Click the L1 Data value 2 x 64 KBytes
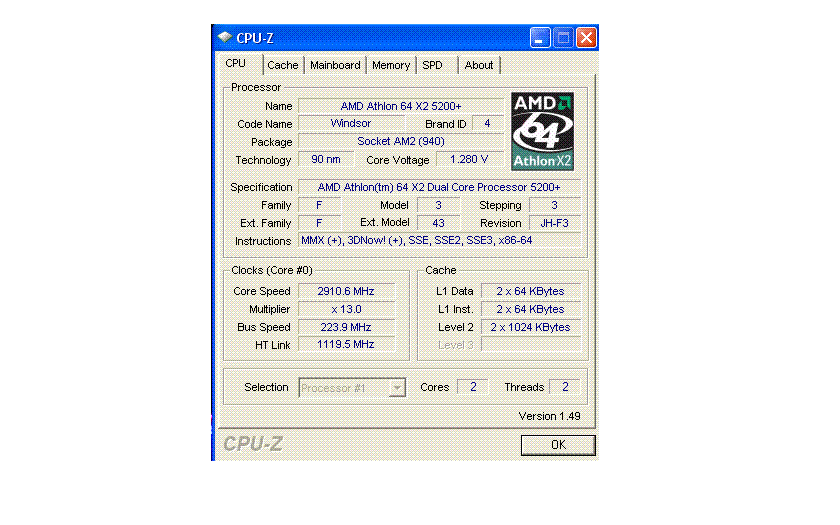The image size is (840, 525). pyautogui.click(x=530, y=291)
